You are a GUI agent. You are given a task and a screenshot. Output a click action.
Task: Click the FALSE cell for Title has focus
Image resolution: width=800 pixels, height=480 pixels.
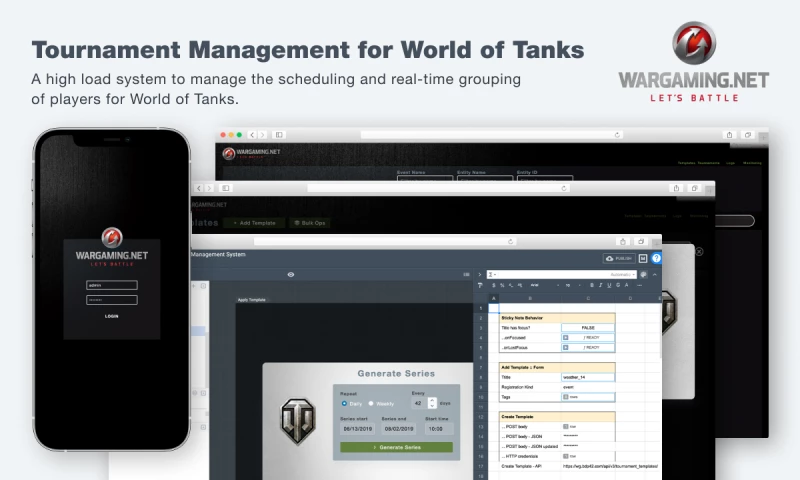coord(588,328)
